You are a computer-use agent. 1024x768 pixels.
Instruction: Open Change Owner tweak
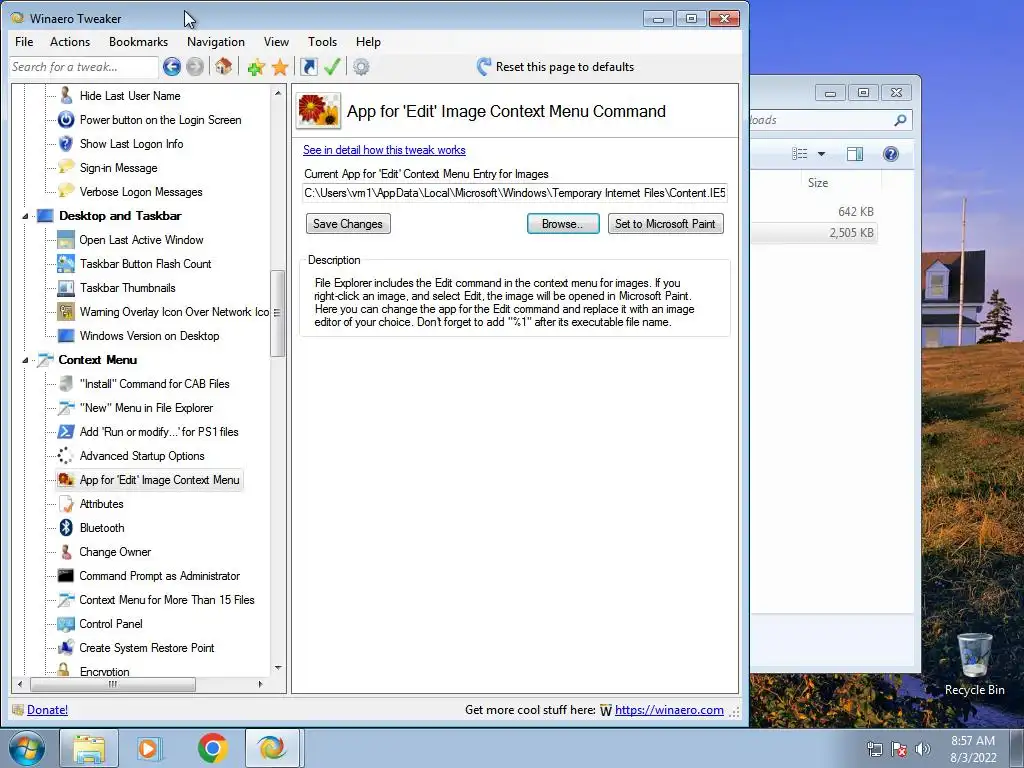click(115, 552)
